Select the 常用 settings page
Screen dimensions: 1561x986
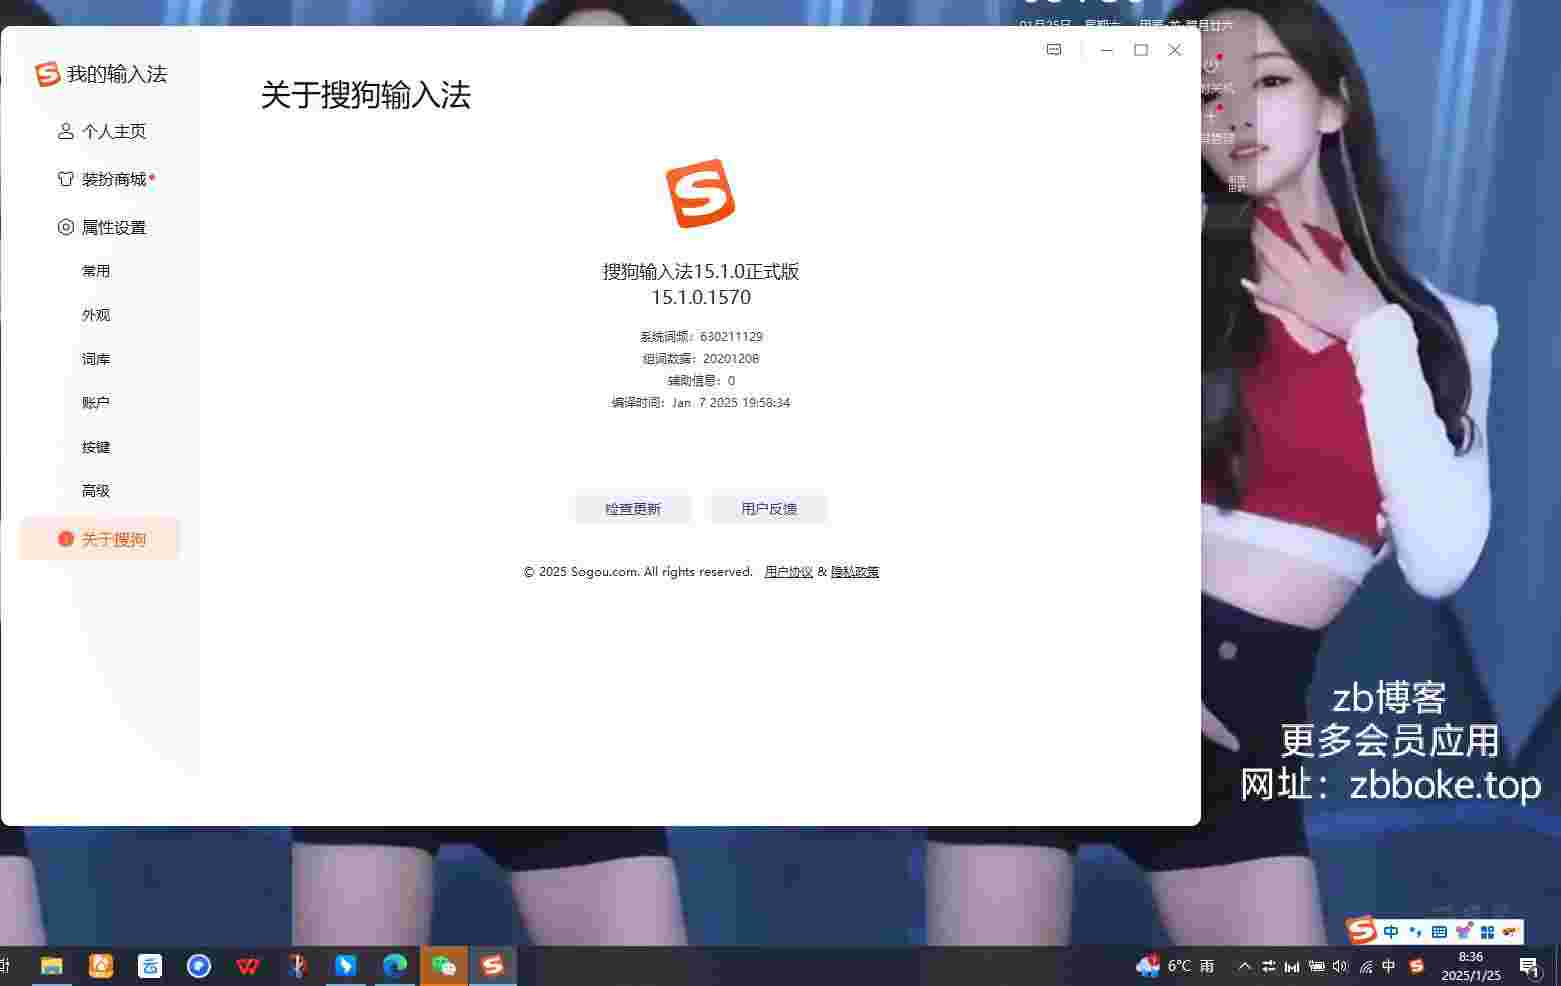coord(96,271)
